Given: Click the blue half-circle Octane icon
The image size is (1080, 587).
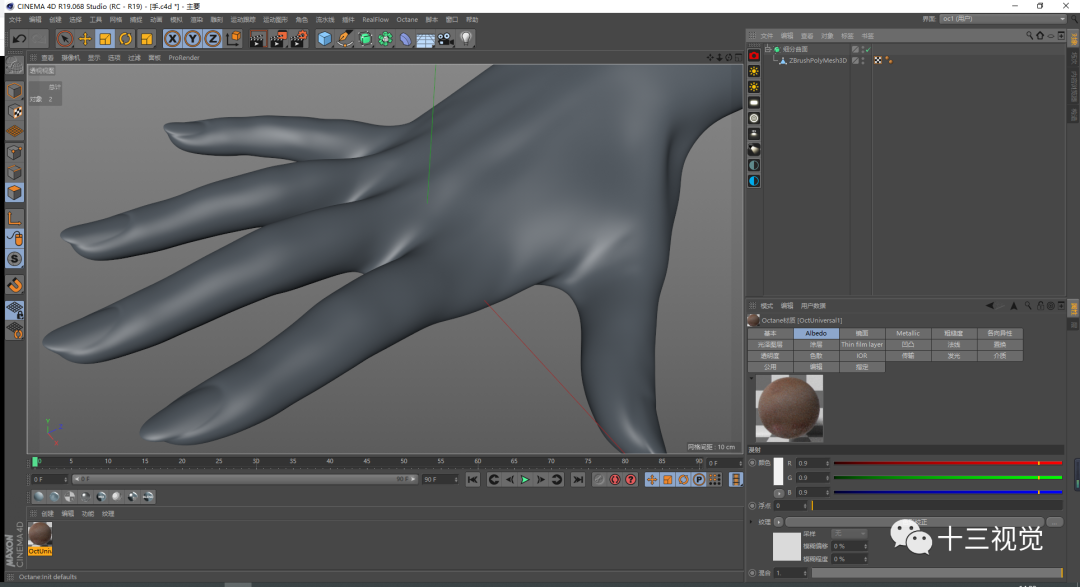Looking at the screenshot, I should [754, 181].
